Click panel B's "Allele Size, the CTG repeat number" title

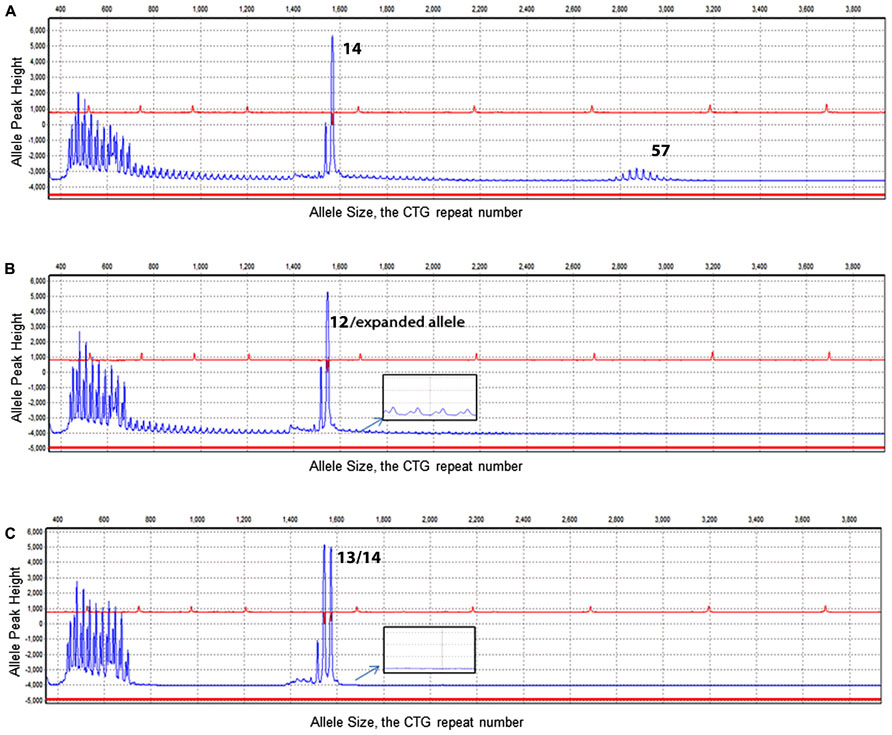tap(416, 466)
